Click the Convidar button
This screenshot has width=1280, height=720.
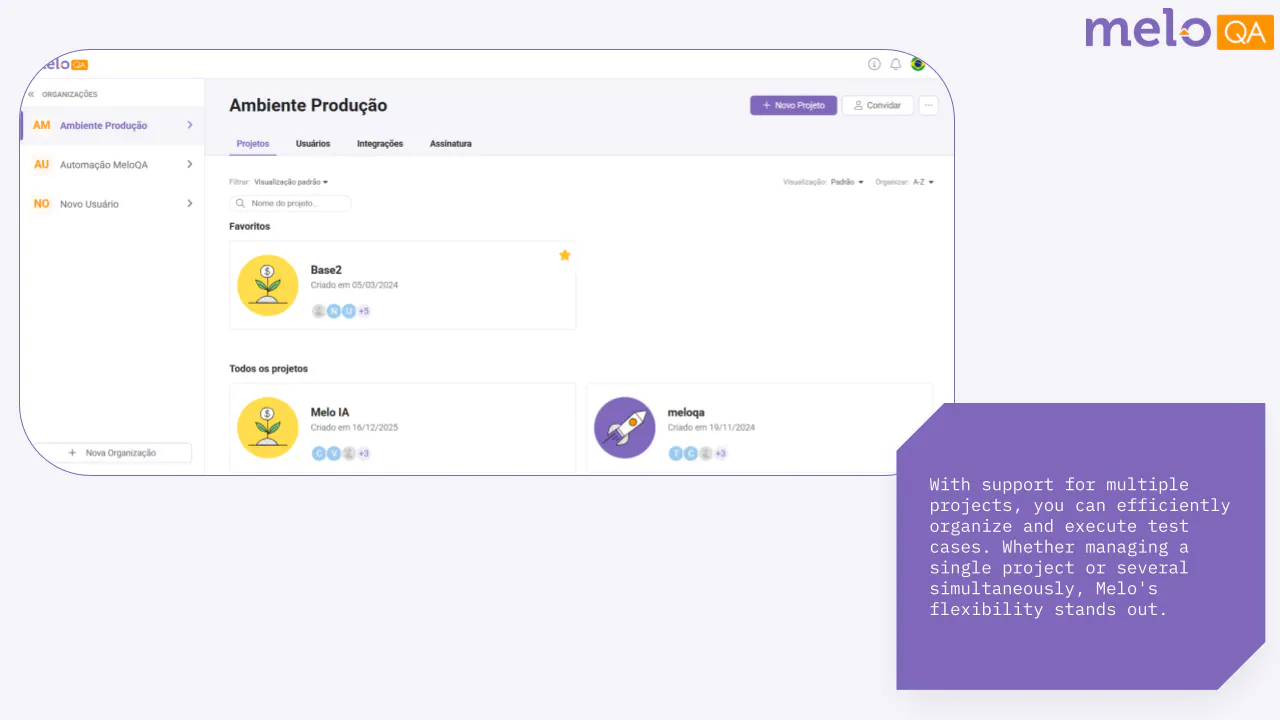pyautogui.click(x=877, y=105)
